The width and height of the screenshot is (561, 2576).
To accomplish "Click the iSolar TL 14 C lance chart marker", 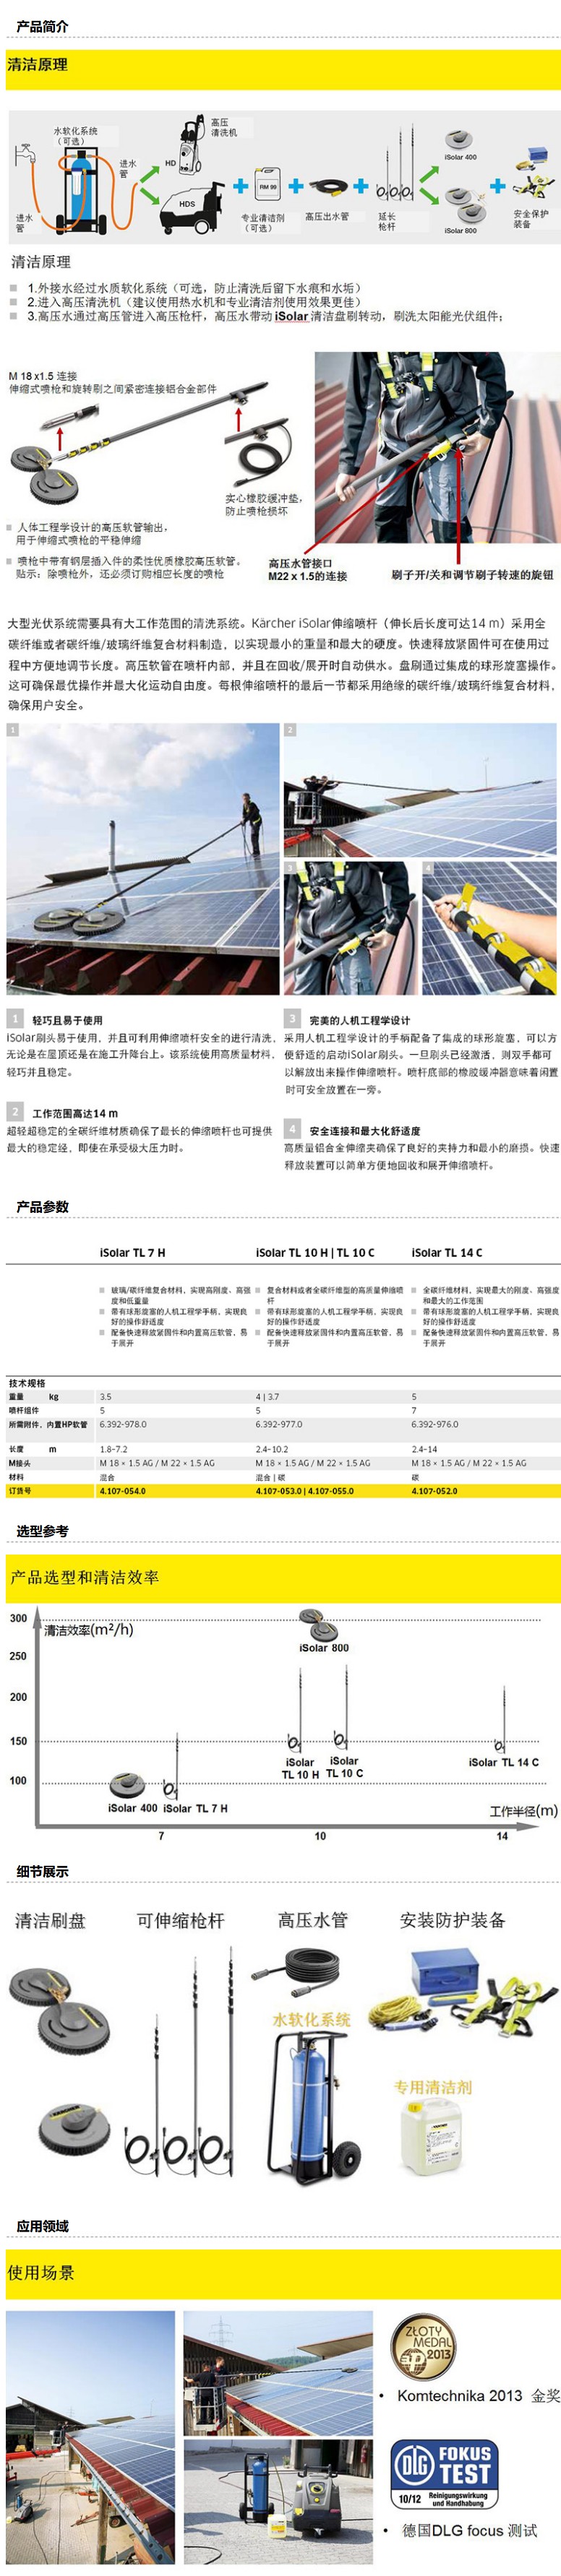I will pyautogui.click(x=501, y=1722).
